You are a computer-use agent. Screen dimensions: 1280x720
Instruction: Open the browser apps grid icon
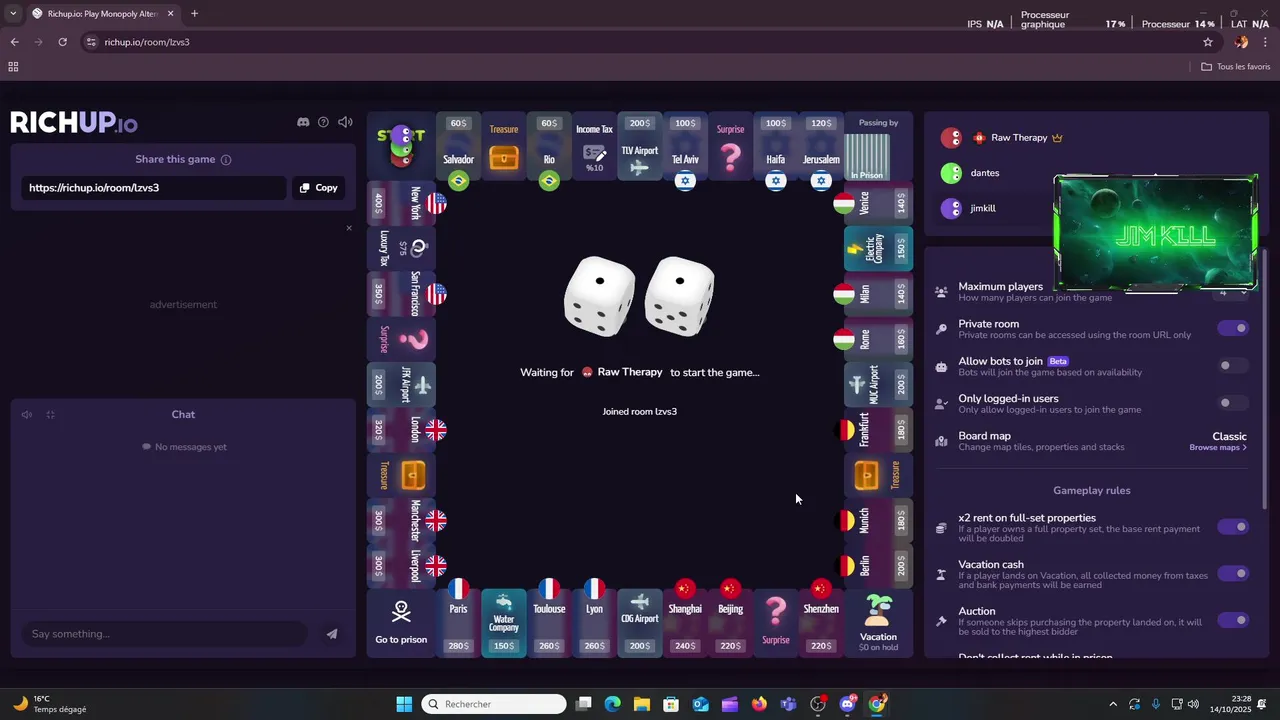(13, 67)
